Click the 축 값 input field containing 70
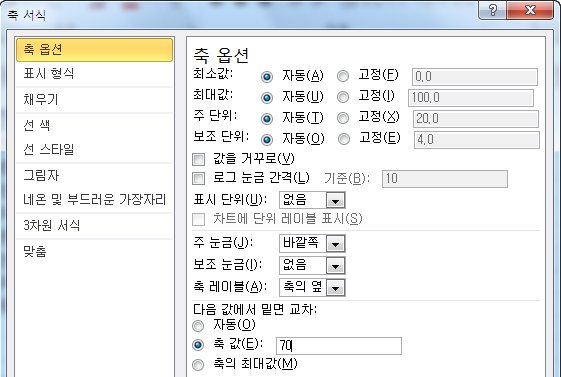The width and height of the screenshot is (561, 377). [x=339, y=346]
